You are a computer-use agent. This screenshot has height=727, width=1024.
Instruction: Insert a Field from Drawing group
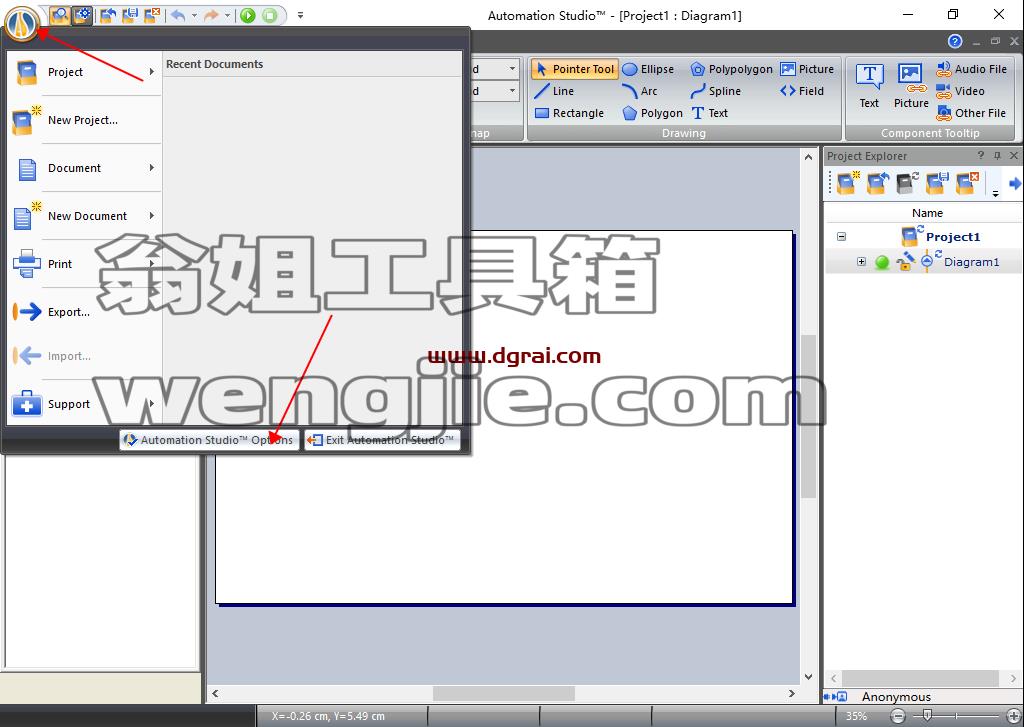(x=802, y=91)
